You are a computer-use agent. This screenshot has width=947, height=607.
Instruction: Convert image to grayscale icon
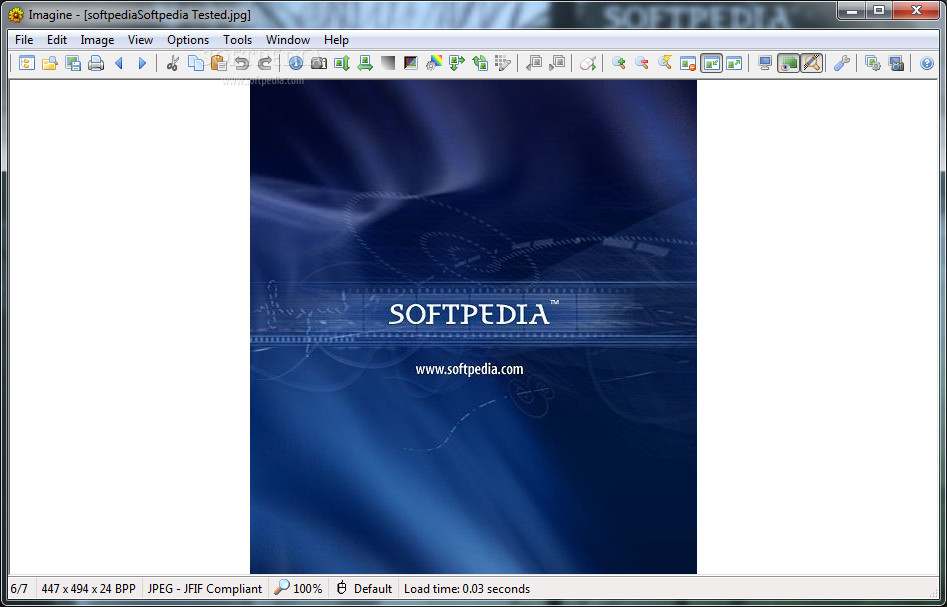coord(388,63)
